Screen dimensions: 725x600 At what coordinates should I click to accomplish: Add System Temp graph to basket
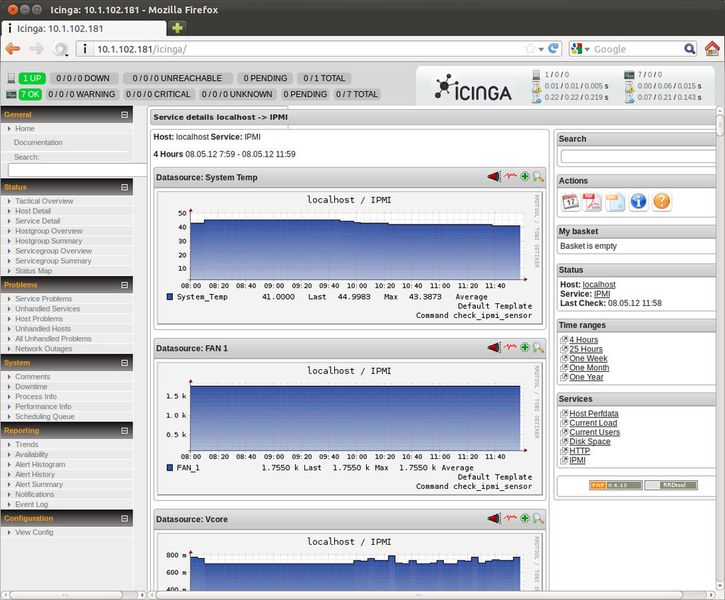point(524,176)
